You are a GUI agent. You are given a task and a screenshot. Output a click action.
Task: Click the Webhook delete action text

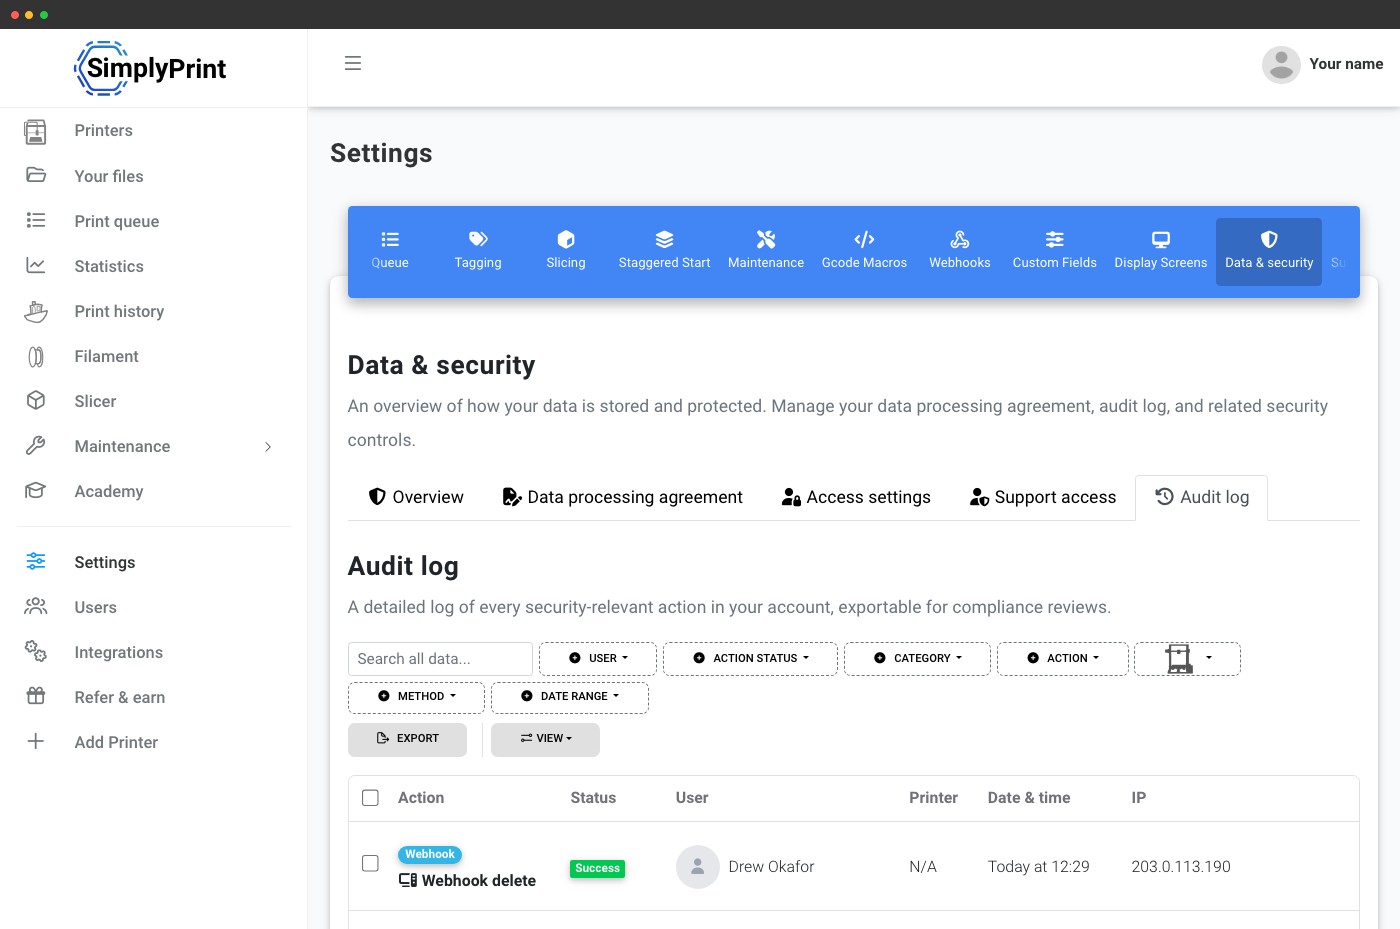(x=478, y=881)
